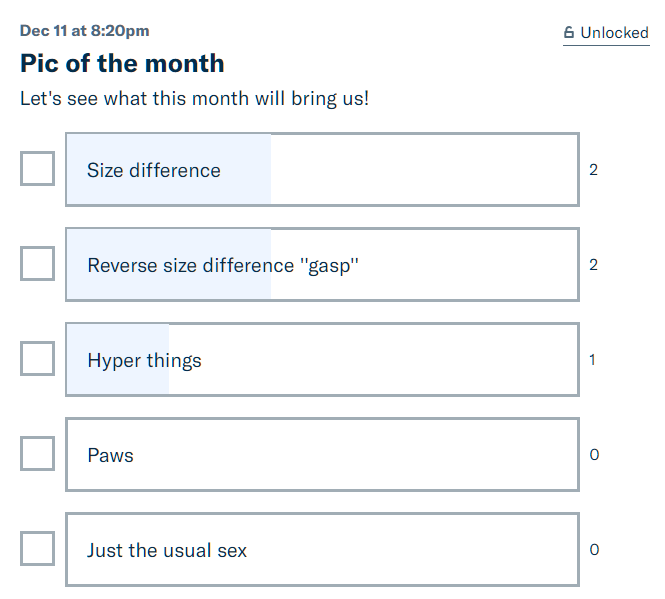Screen dimensions: 665x599
Task: Choose the Reverse size difference "gasp" option bar
Action: point(322,265)
